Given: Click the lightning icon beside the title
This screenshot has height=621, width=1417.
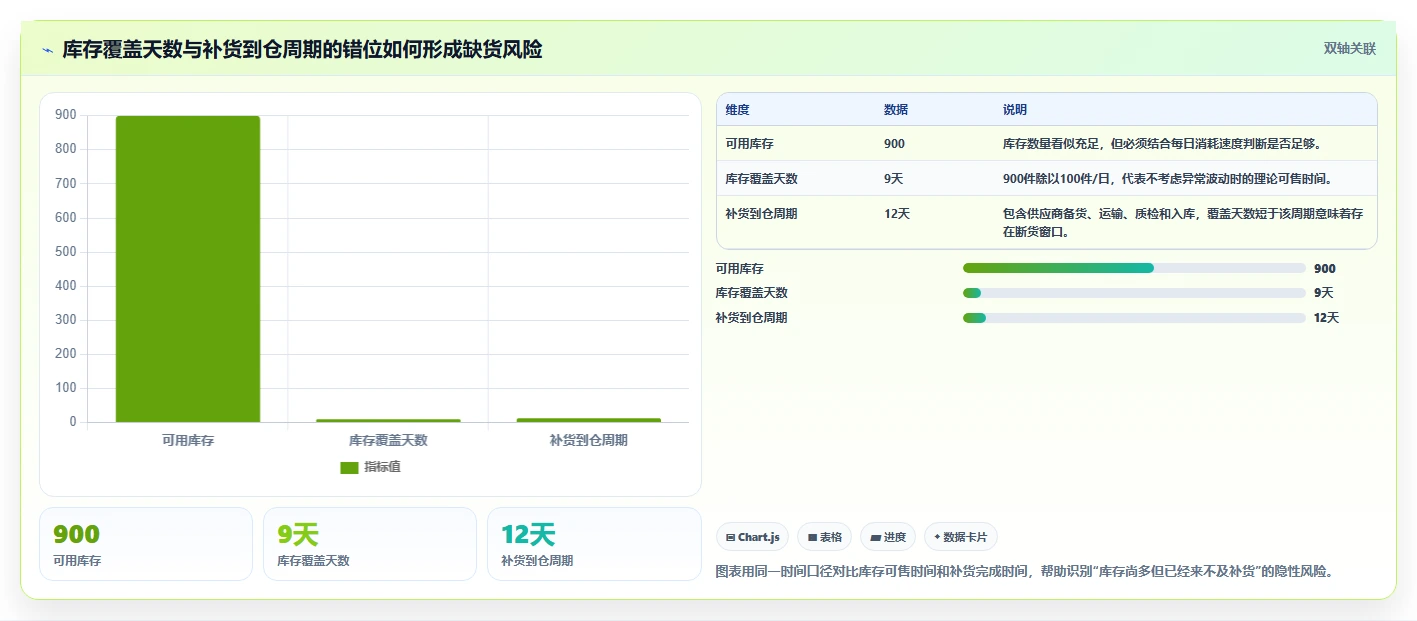Looking at the screenshot, I should pyautogui.click(x=47, y=49).
